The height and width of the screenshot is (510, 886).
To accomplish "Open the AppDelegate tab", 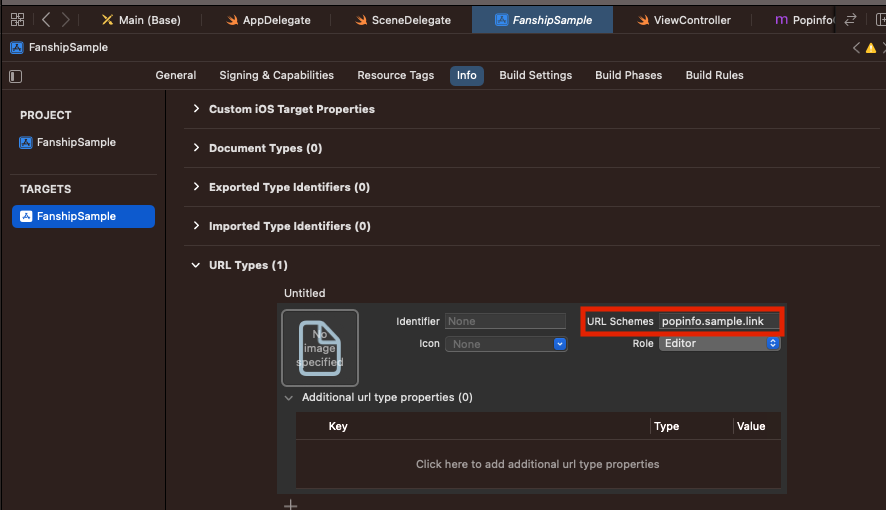I will pyautogui.click(x=268, y=20).
